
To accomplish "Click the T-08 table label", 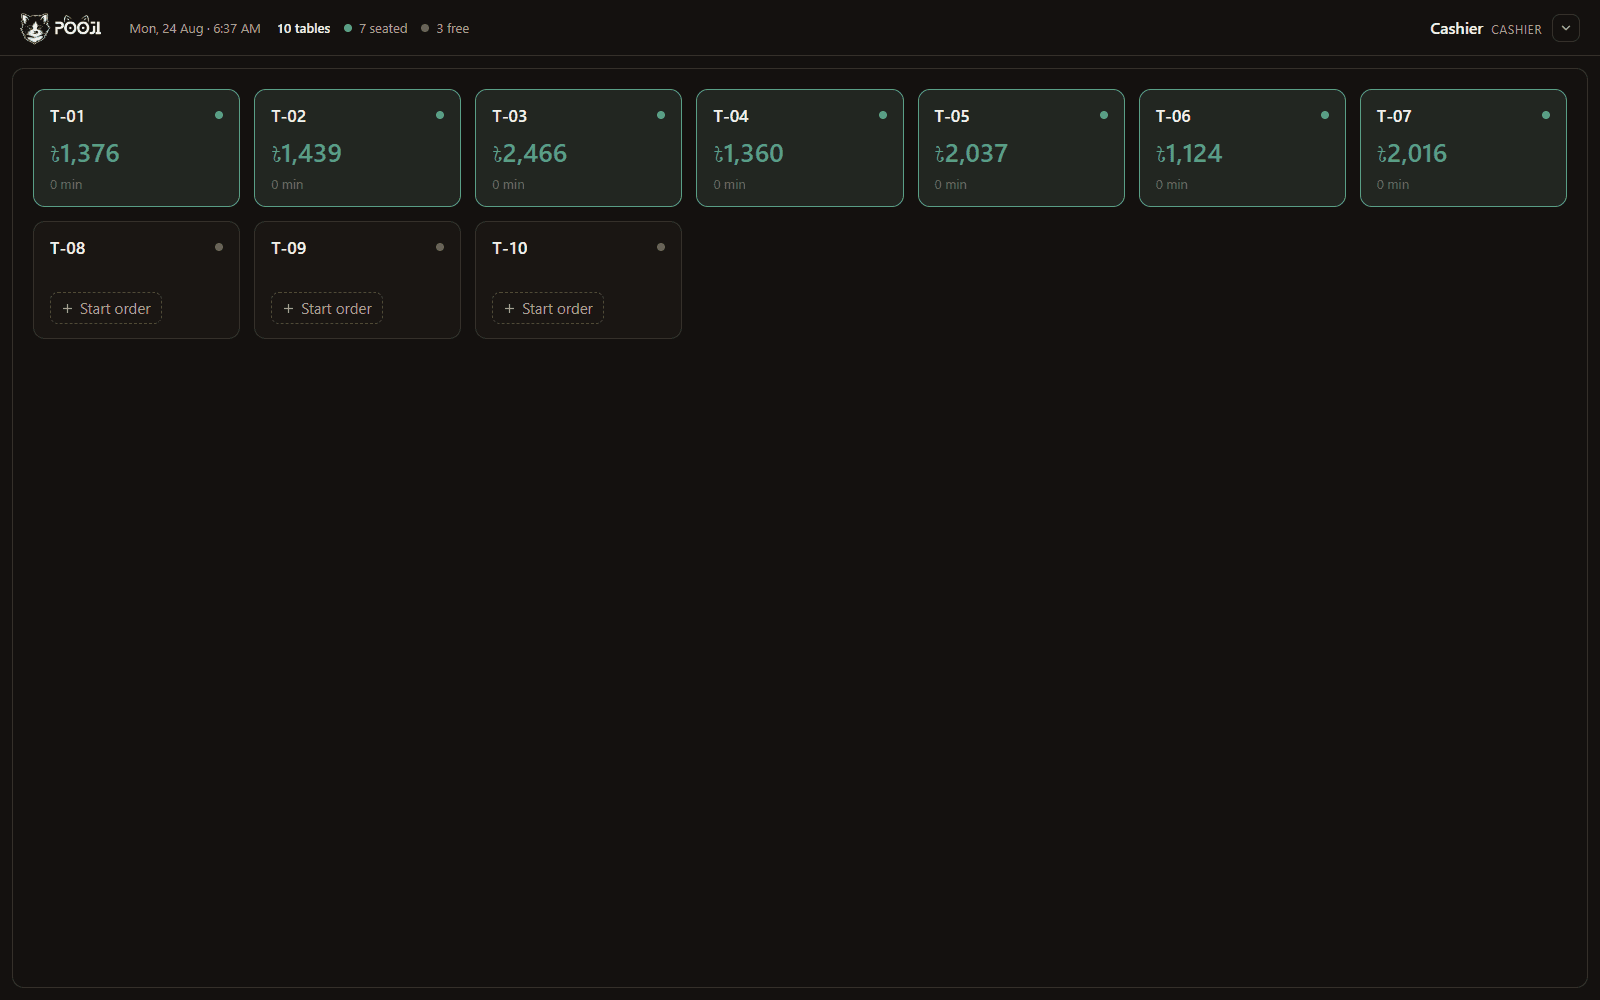I will click(x=68, y=248).
